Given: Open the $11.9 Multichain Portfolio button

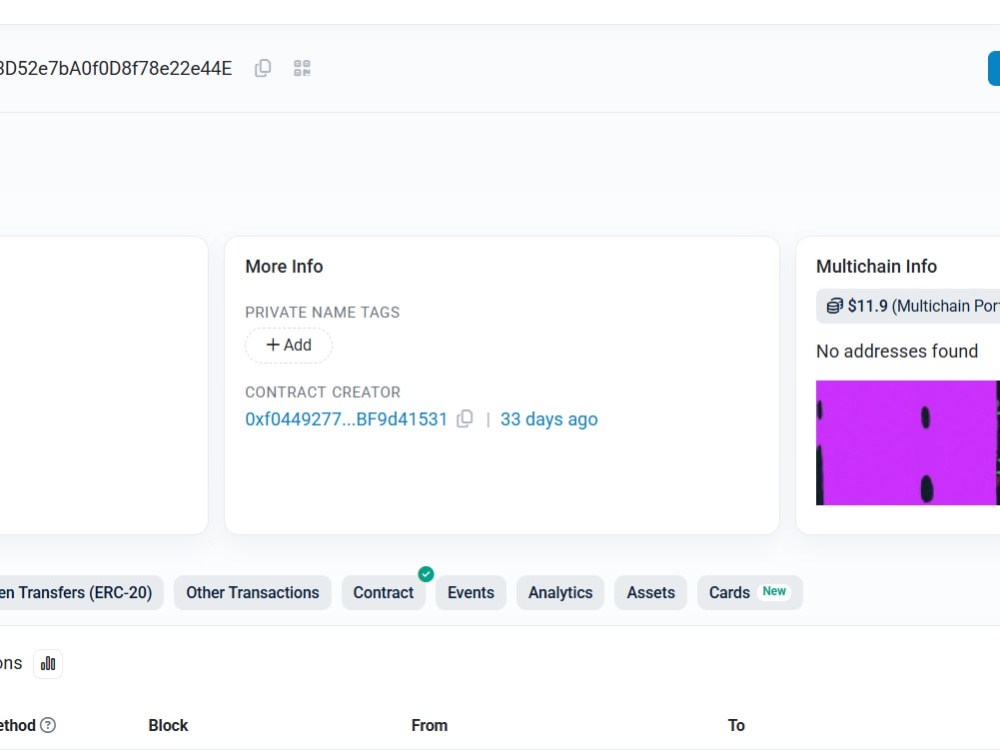Looking at the screenshot, I should pos(908,306).
